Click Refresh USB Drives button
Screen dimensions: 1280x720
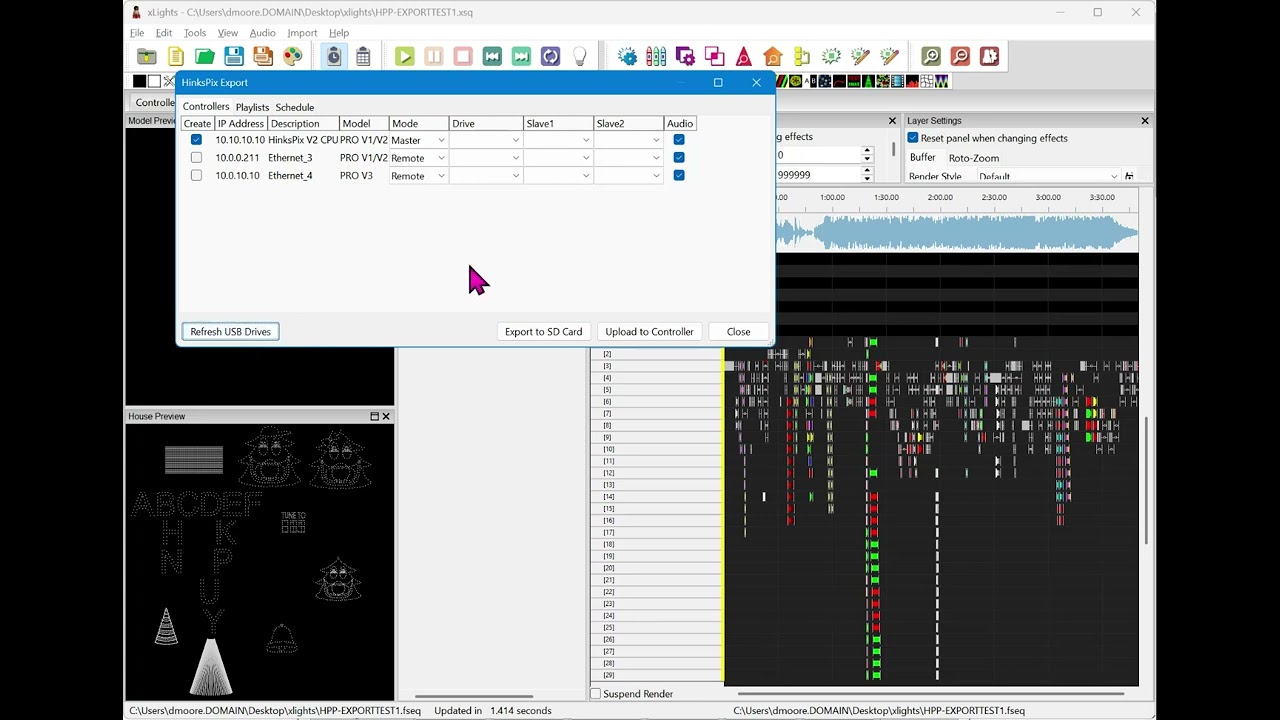(231, 332)
